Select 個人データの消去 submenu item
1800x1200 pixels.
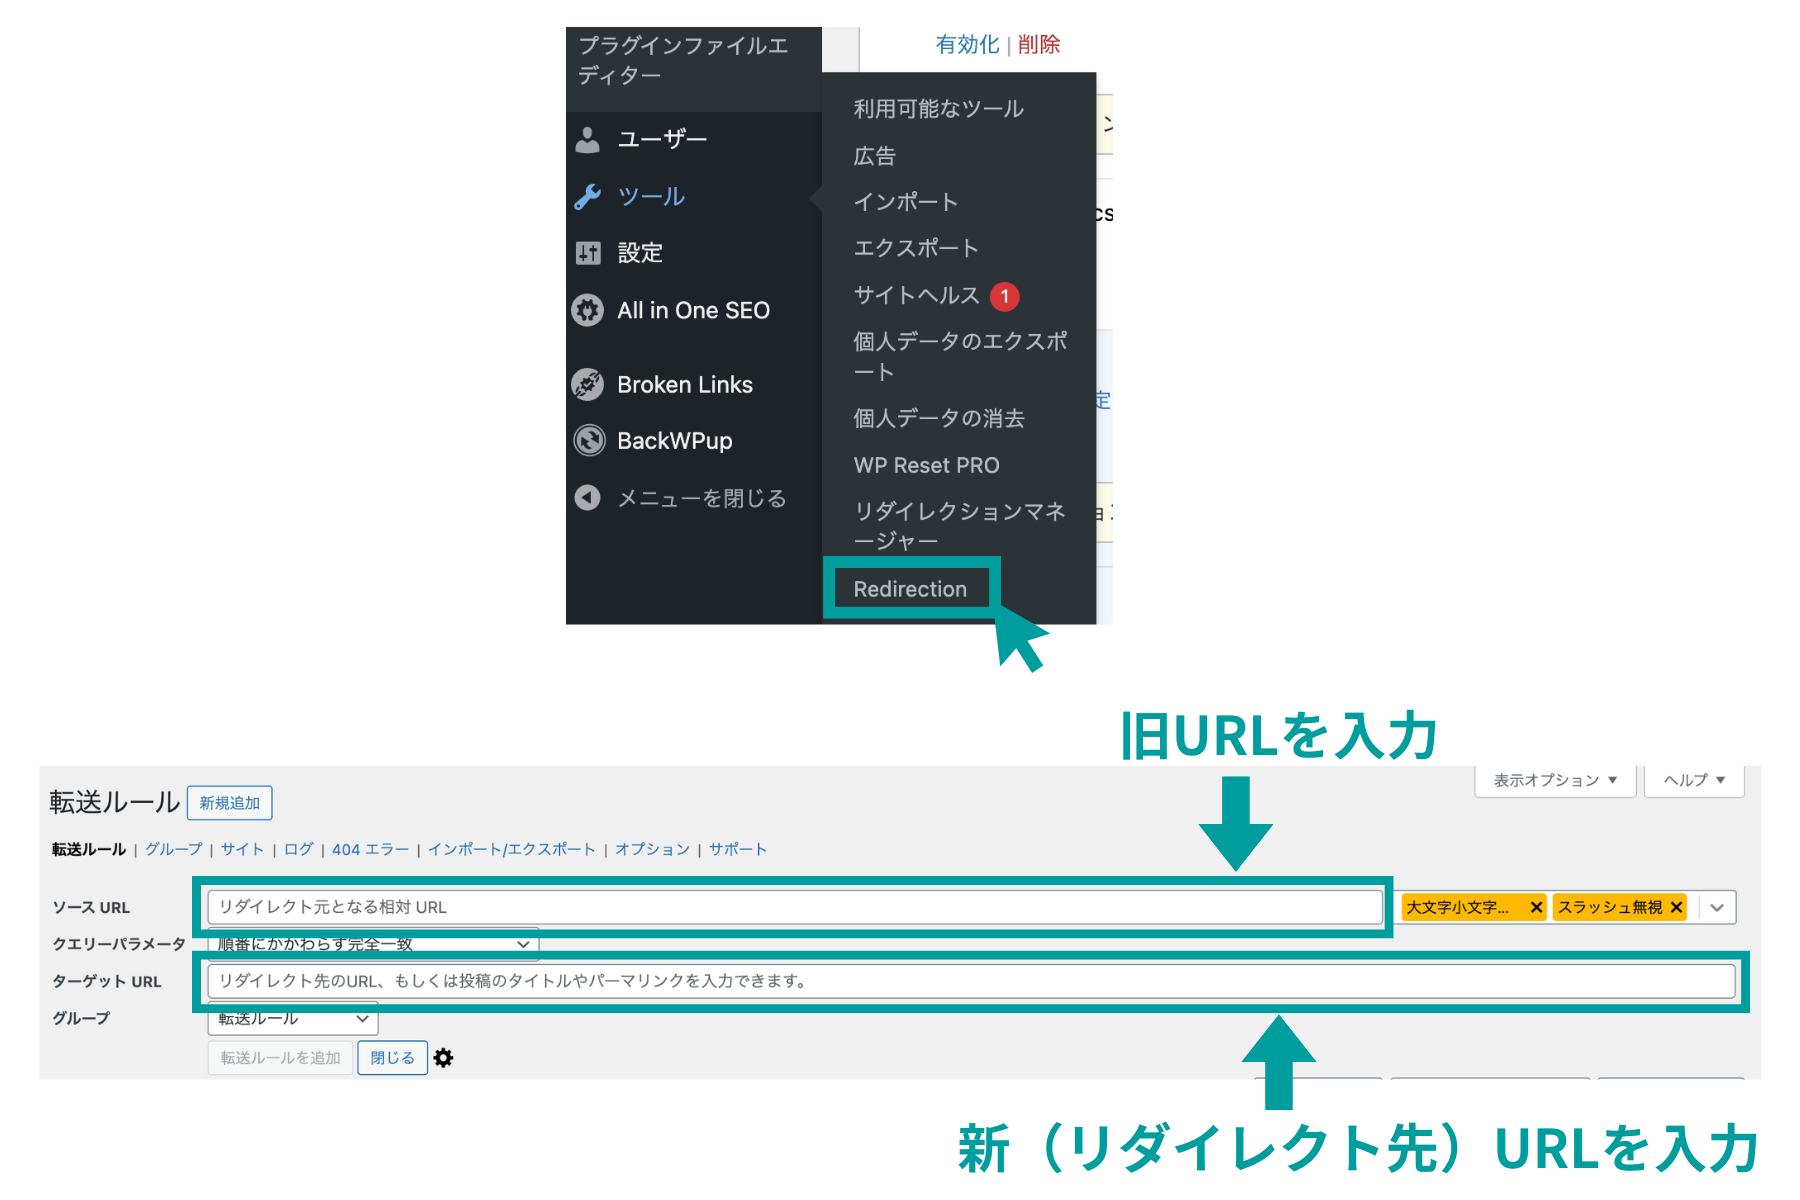point(939,418)
